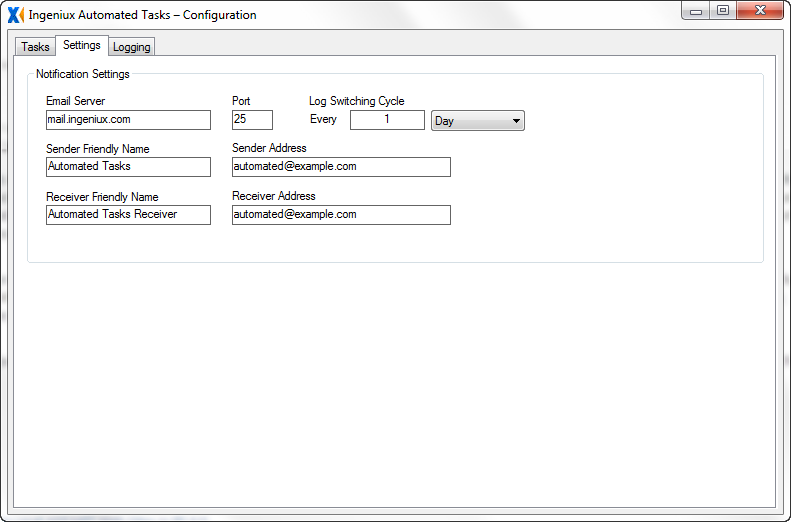Click the Log Switching Cycle number field
791x522 pixels.
pos(387,120)
